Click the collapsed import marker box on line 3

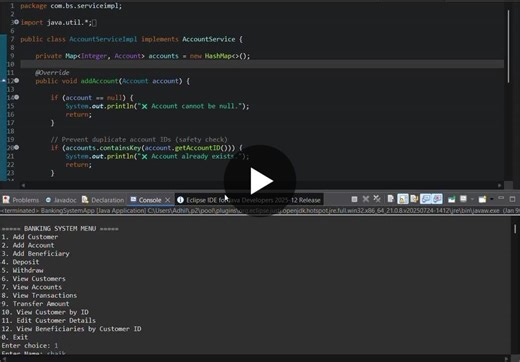94,23
